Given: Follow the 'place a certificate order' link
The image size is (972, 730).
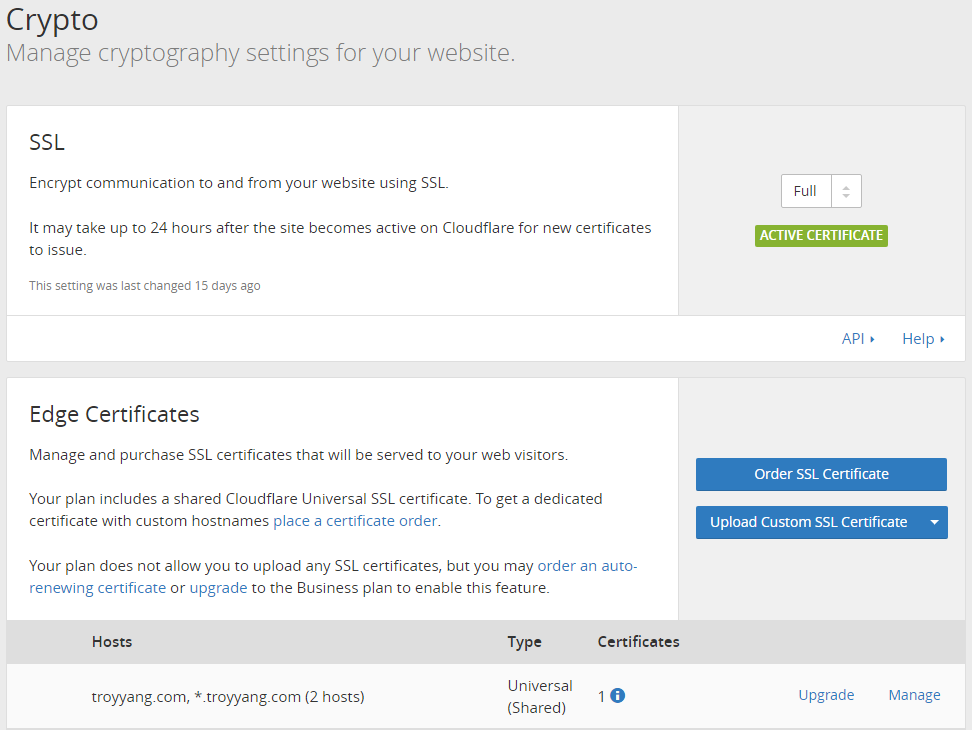Looking at the screenshot, I should point(355,521).
